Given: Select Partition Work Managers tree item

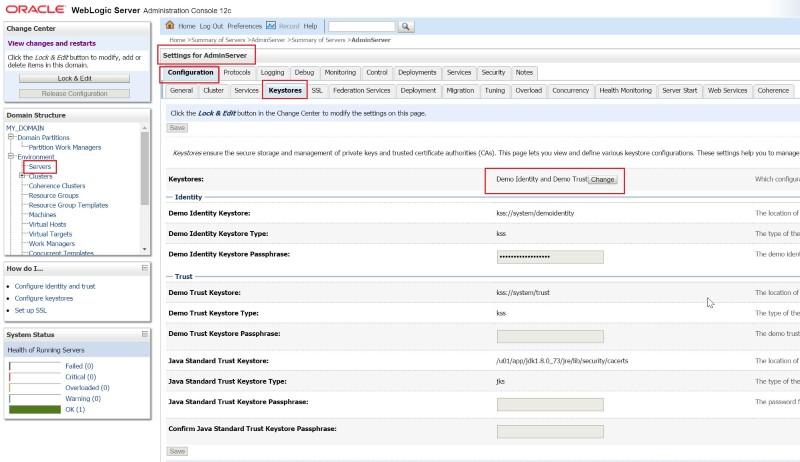Looking at the screenshot, I should (x=65, y=147).
